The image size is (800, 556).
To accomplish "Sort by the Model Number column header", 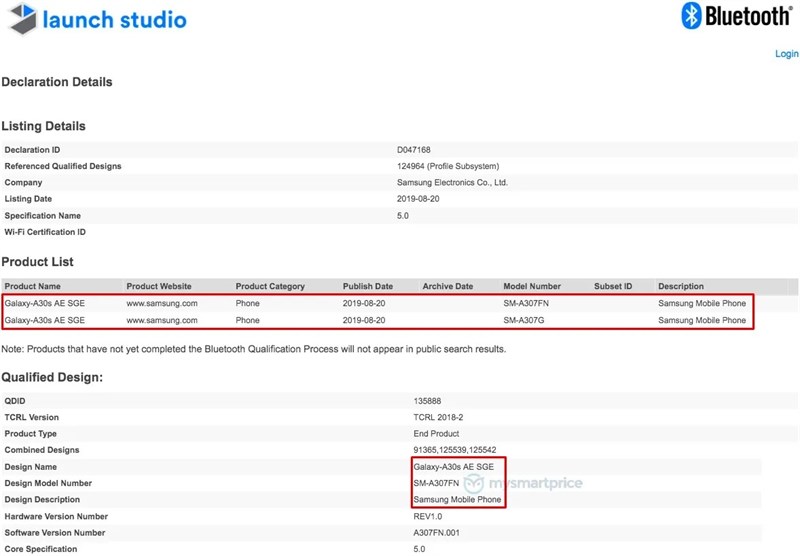I will [x=531, y=286].
